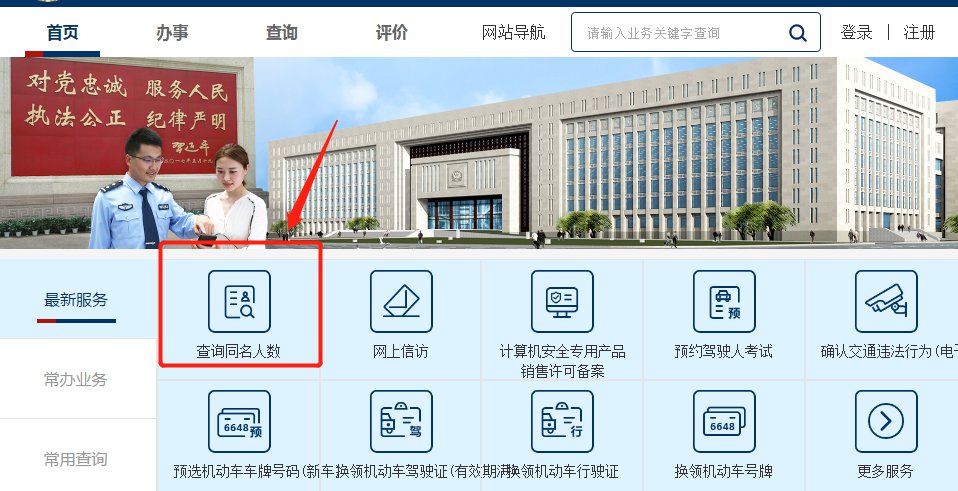Open the 确认交通违法行为 camera icon
958x491 pixels.
886,302
